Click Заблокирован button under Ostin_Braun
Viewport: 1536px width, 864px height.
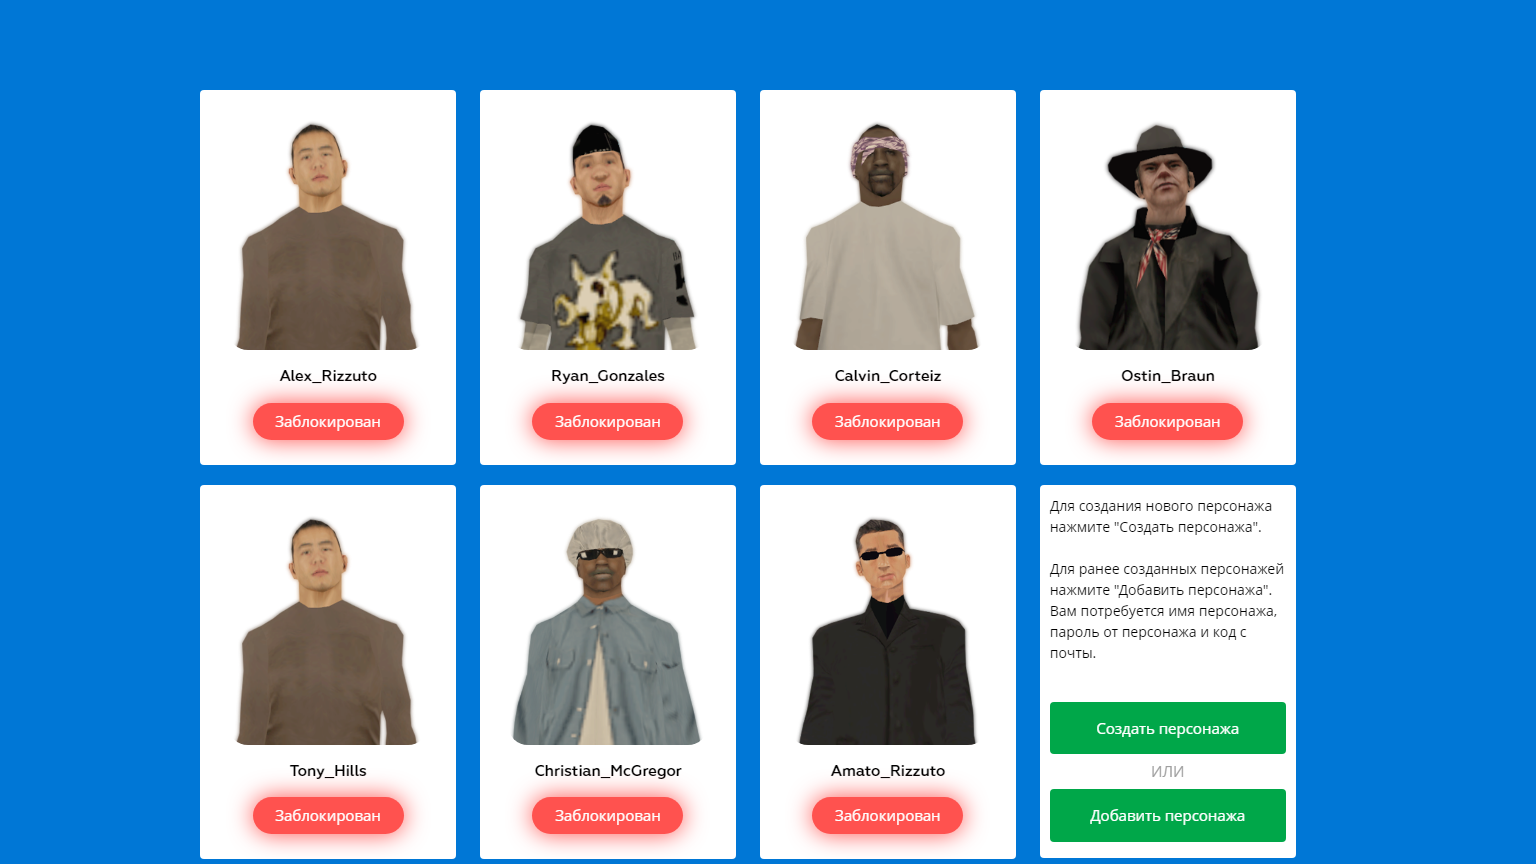pos(1168,422)
